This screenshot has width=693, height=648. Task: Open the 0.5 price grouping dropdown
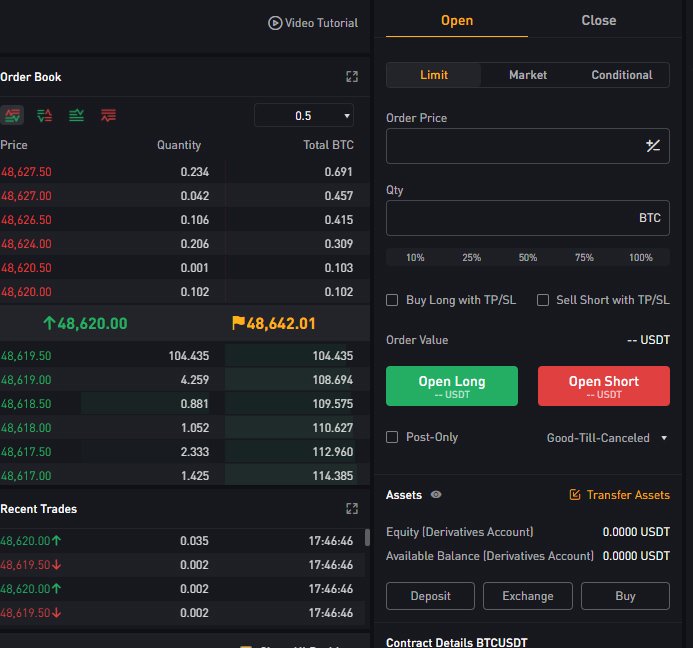(304, 116)
